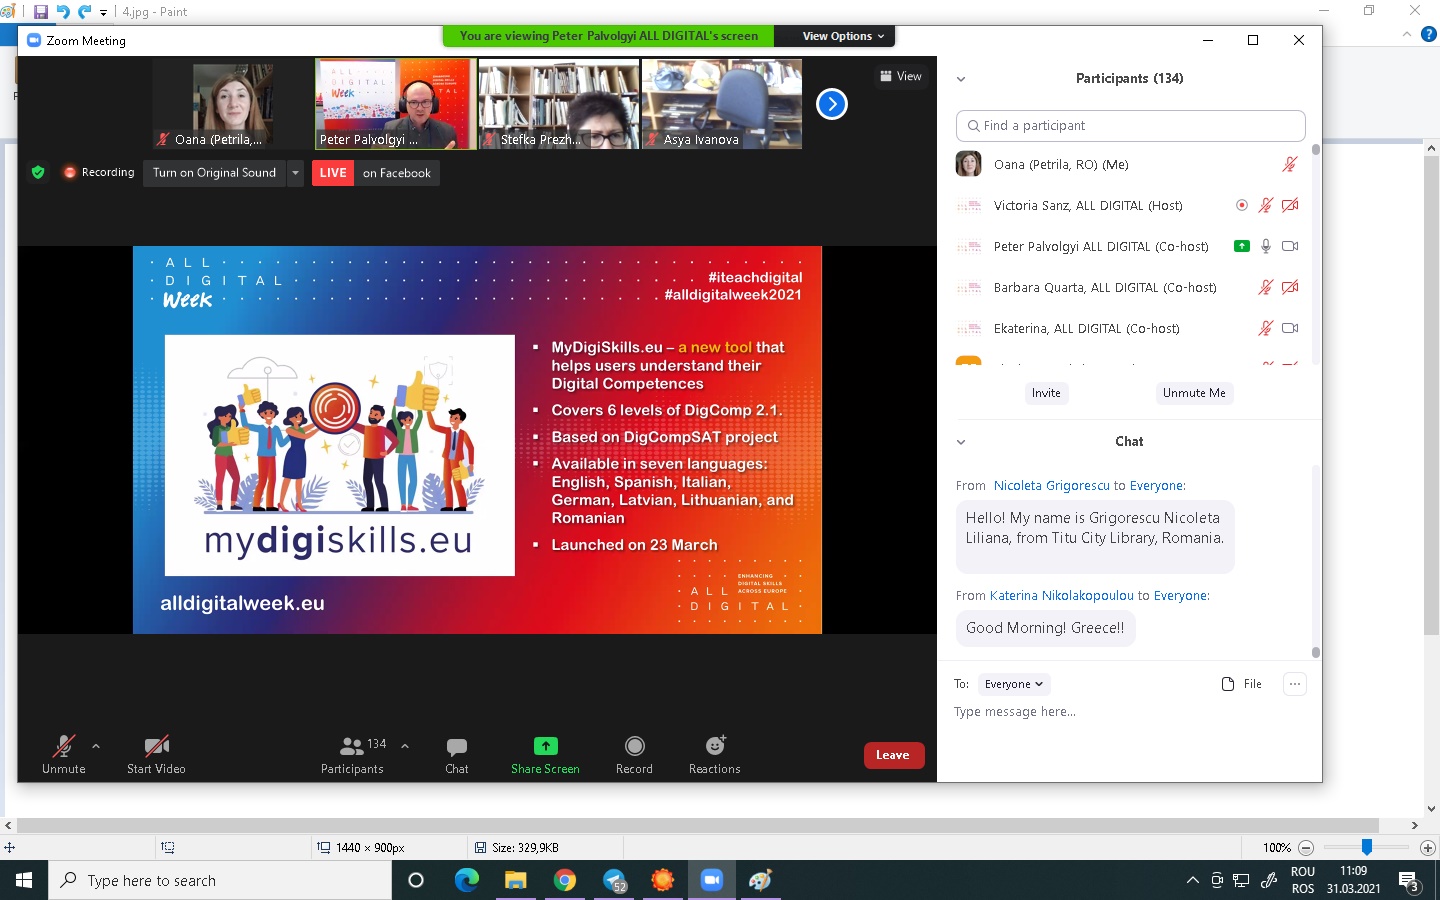The image size is (1440, 900).
Task: Open the chat more options ellipsis menu
Action: tap(1295, 684)
